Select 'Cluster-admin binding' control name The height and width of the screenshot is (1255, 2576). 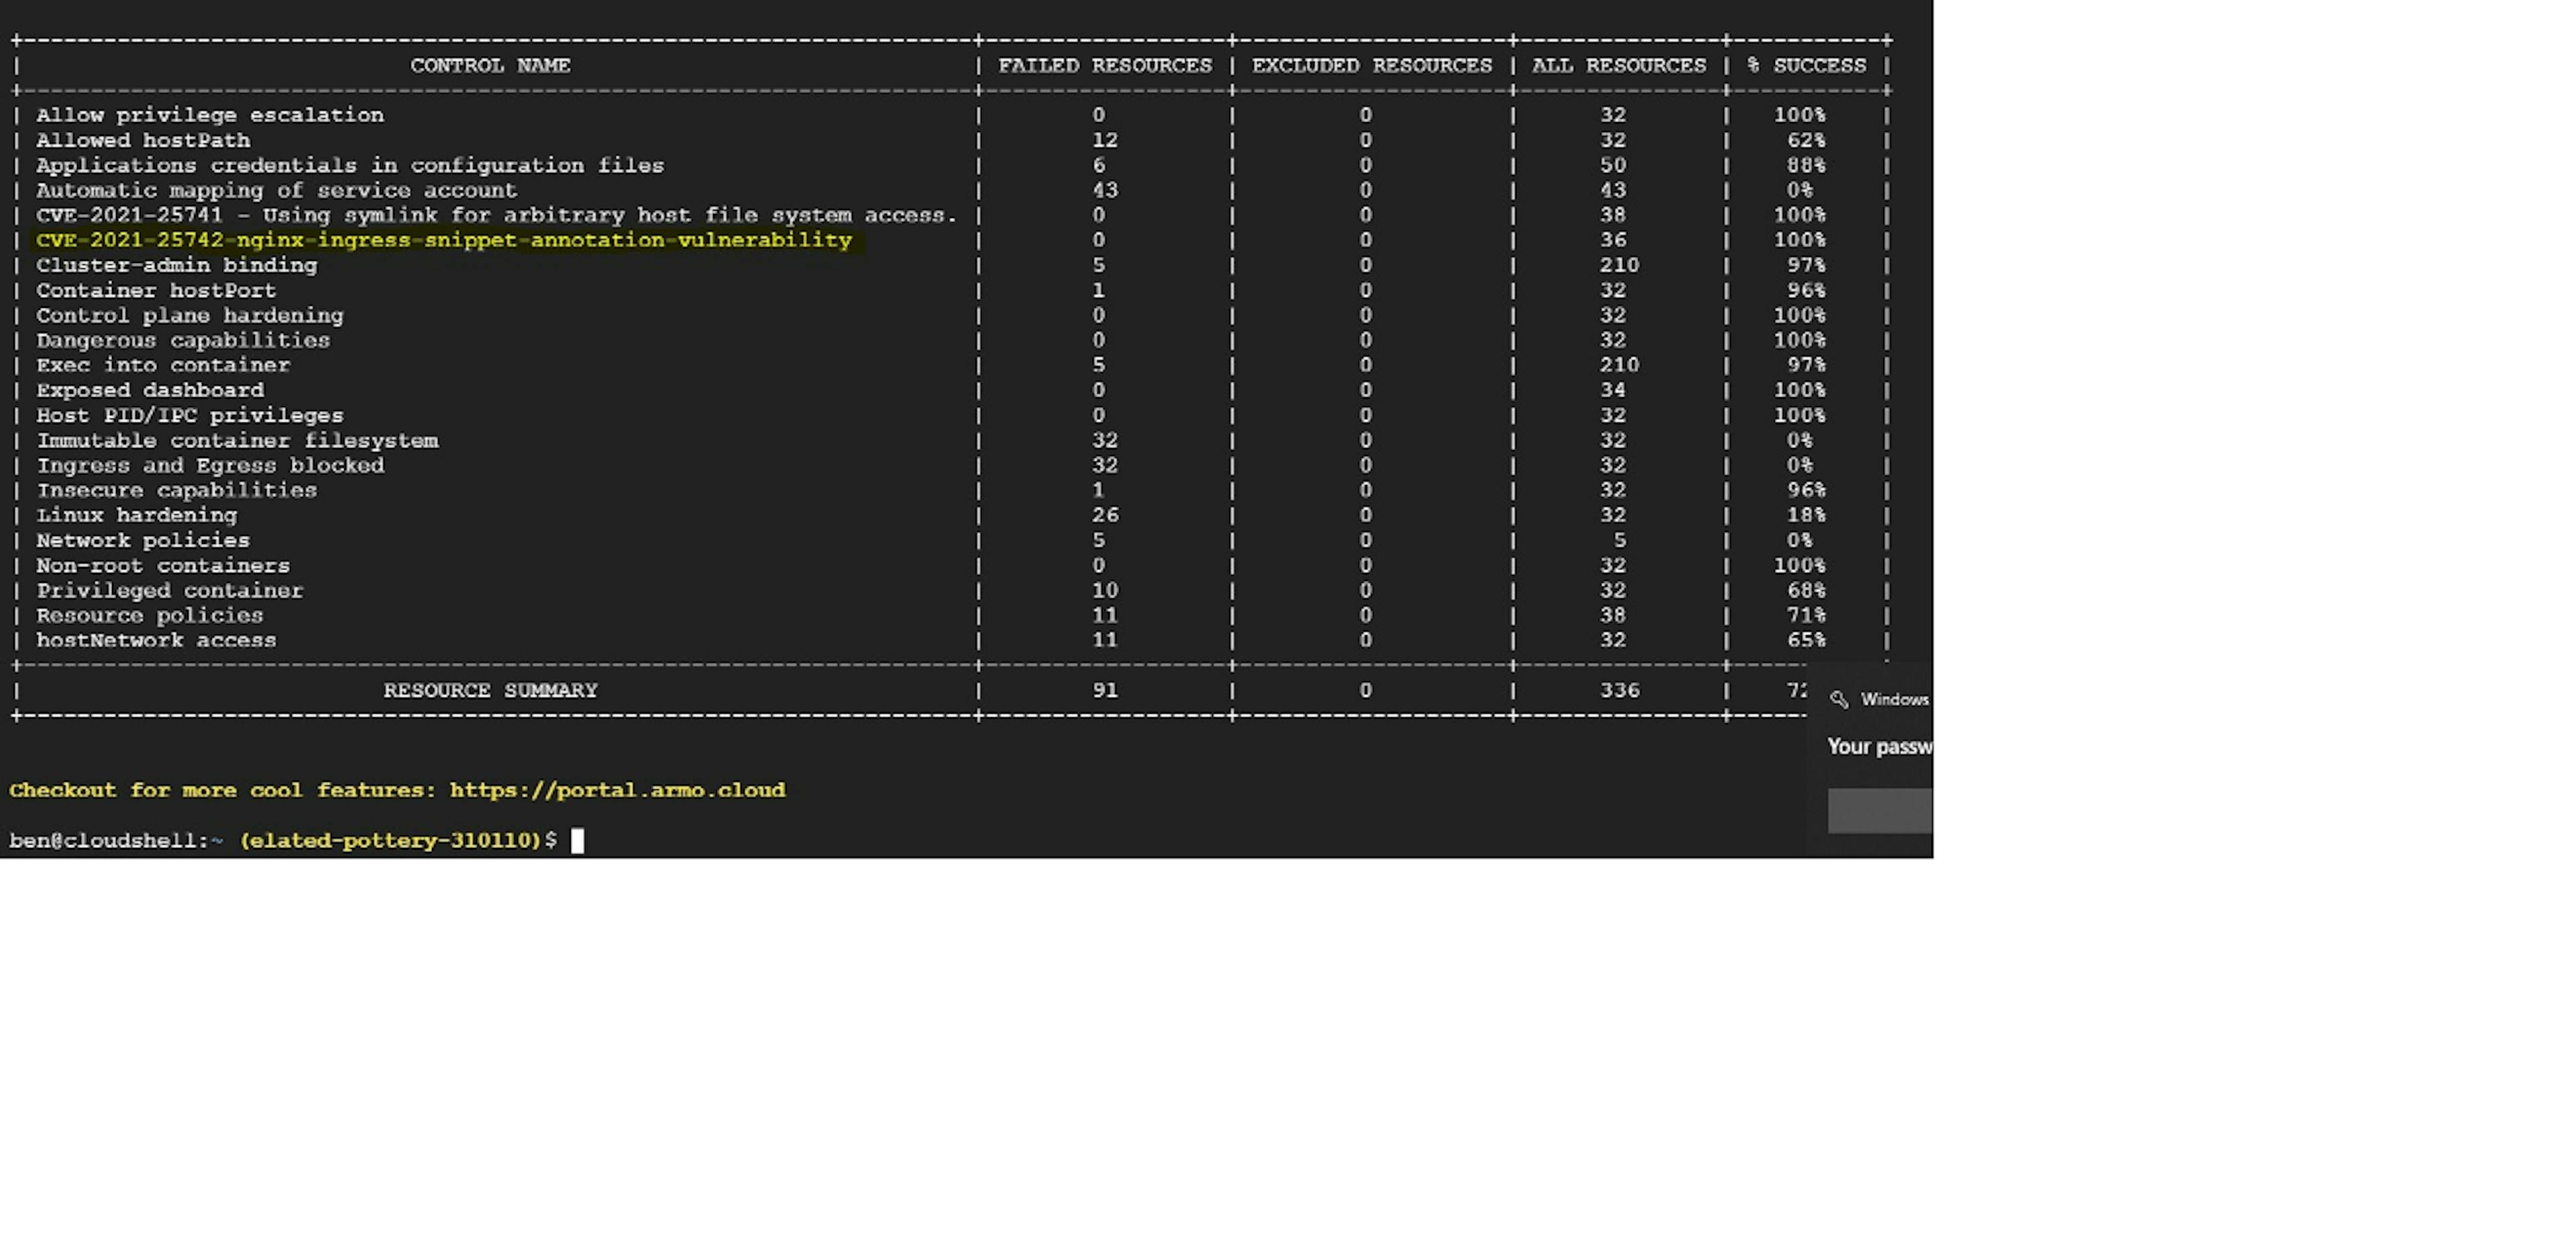point(177,265)
